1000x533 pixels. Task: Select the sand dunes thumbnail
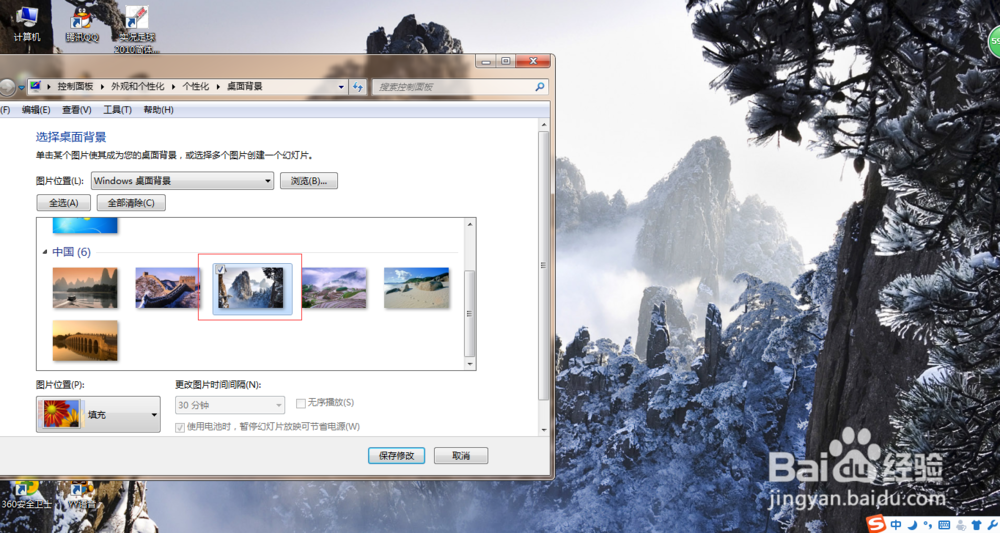(x=416, y=288)
